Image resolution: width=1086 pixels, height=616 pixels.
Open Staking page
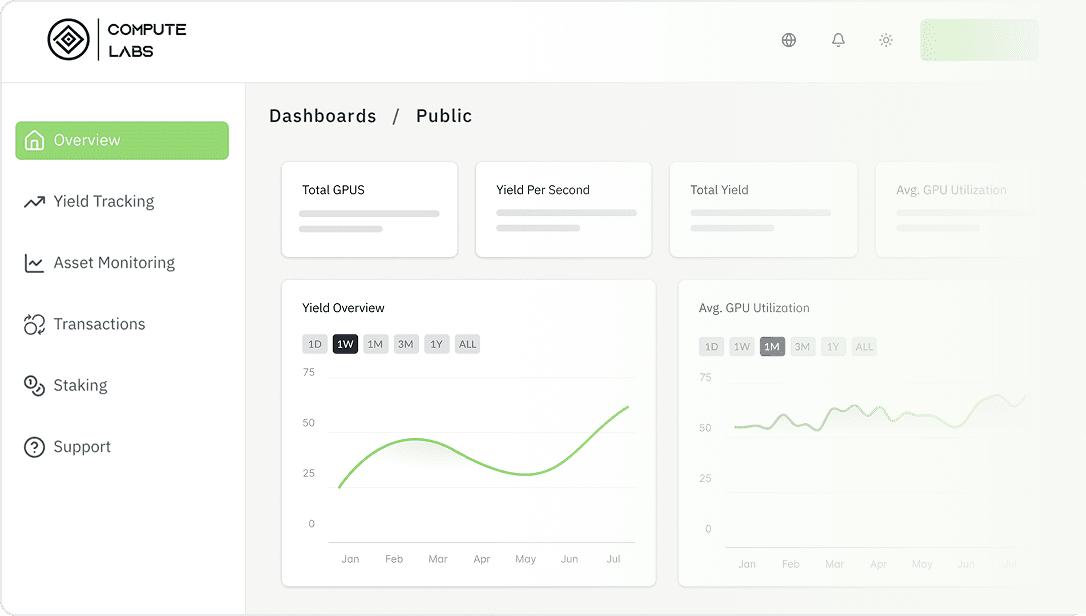click(x=80, y=385)
